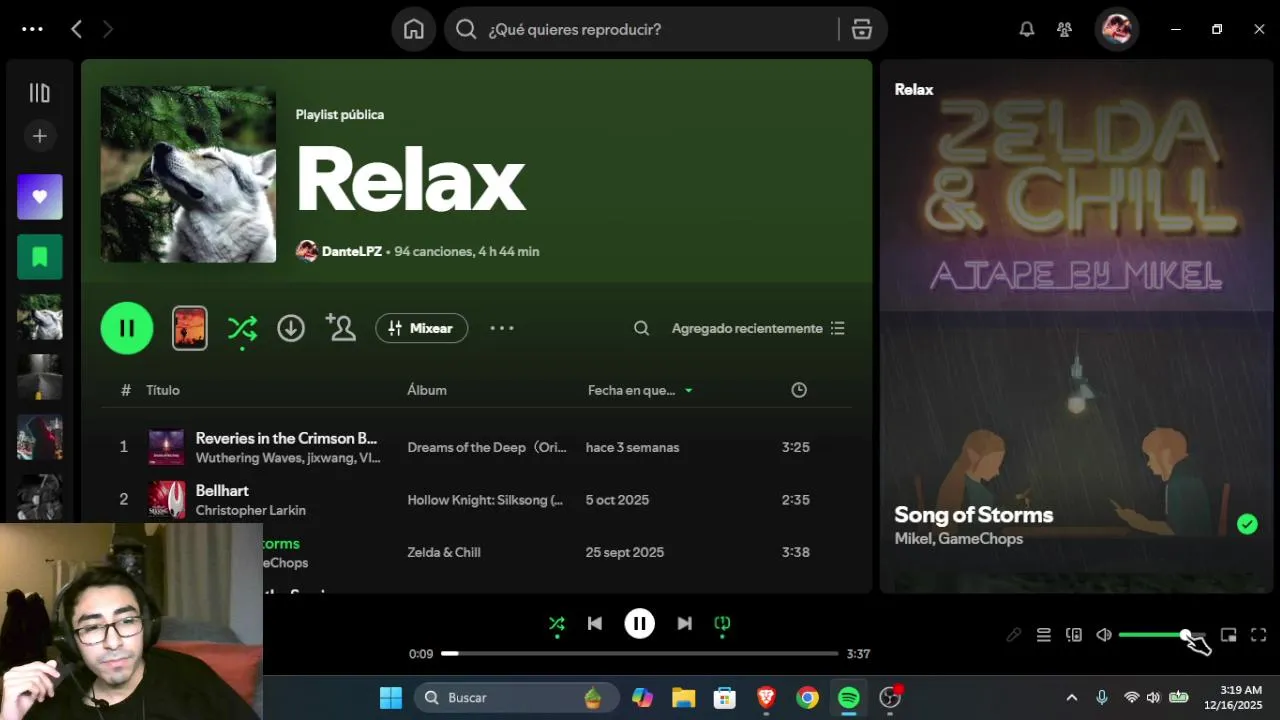
Task: Open mini player
Action: click(1229, 635)
